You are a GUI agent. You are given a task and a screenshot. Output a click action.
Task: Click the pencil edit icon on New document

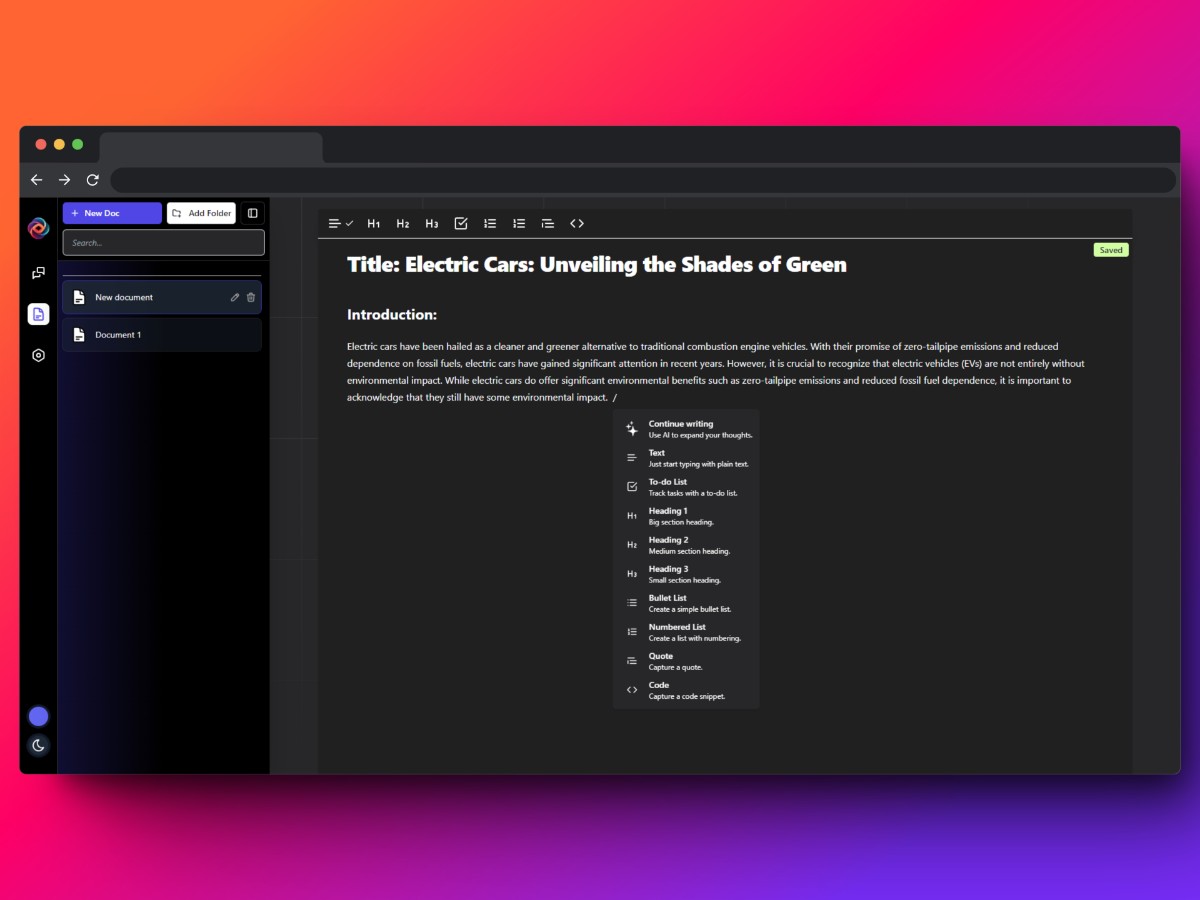(235, 297)
